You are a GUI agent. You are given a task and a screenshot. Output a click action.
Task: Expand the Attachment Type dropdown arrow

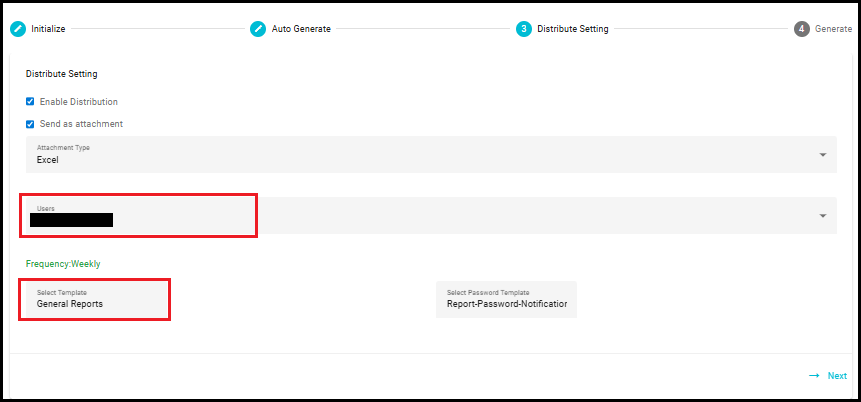click(823, 155)
